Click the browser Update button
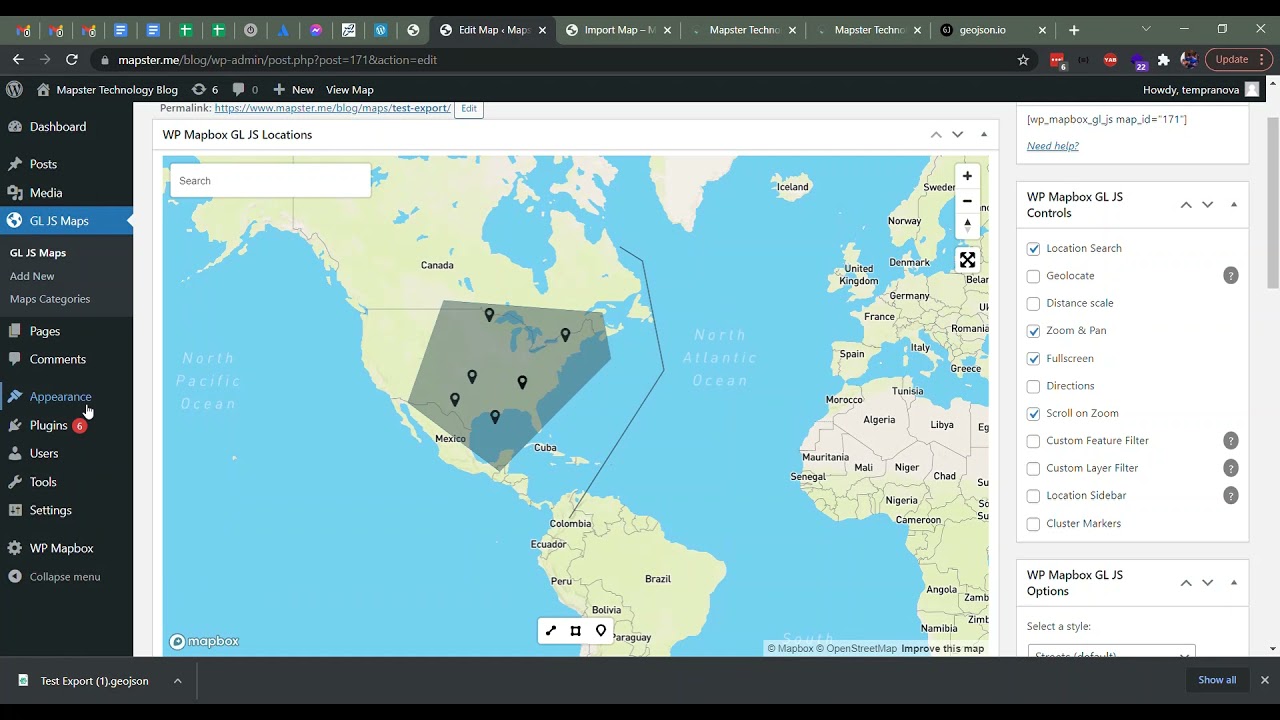The width and height of the screenshot is (1280, 720). point(1239,60)
